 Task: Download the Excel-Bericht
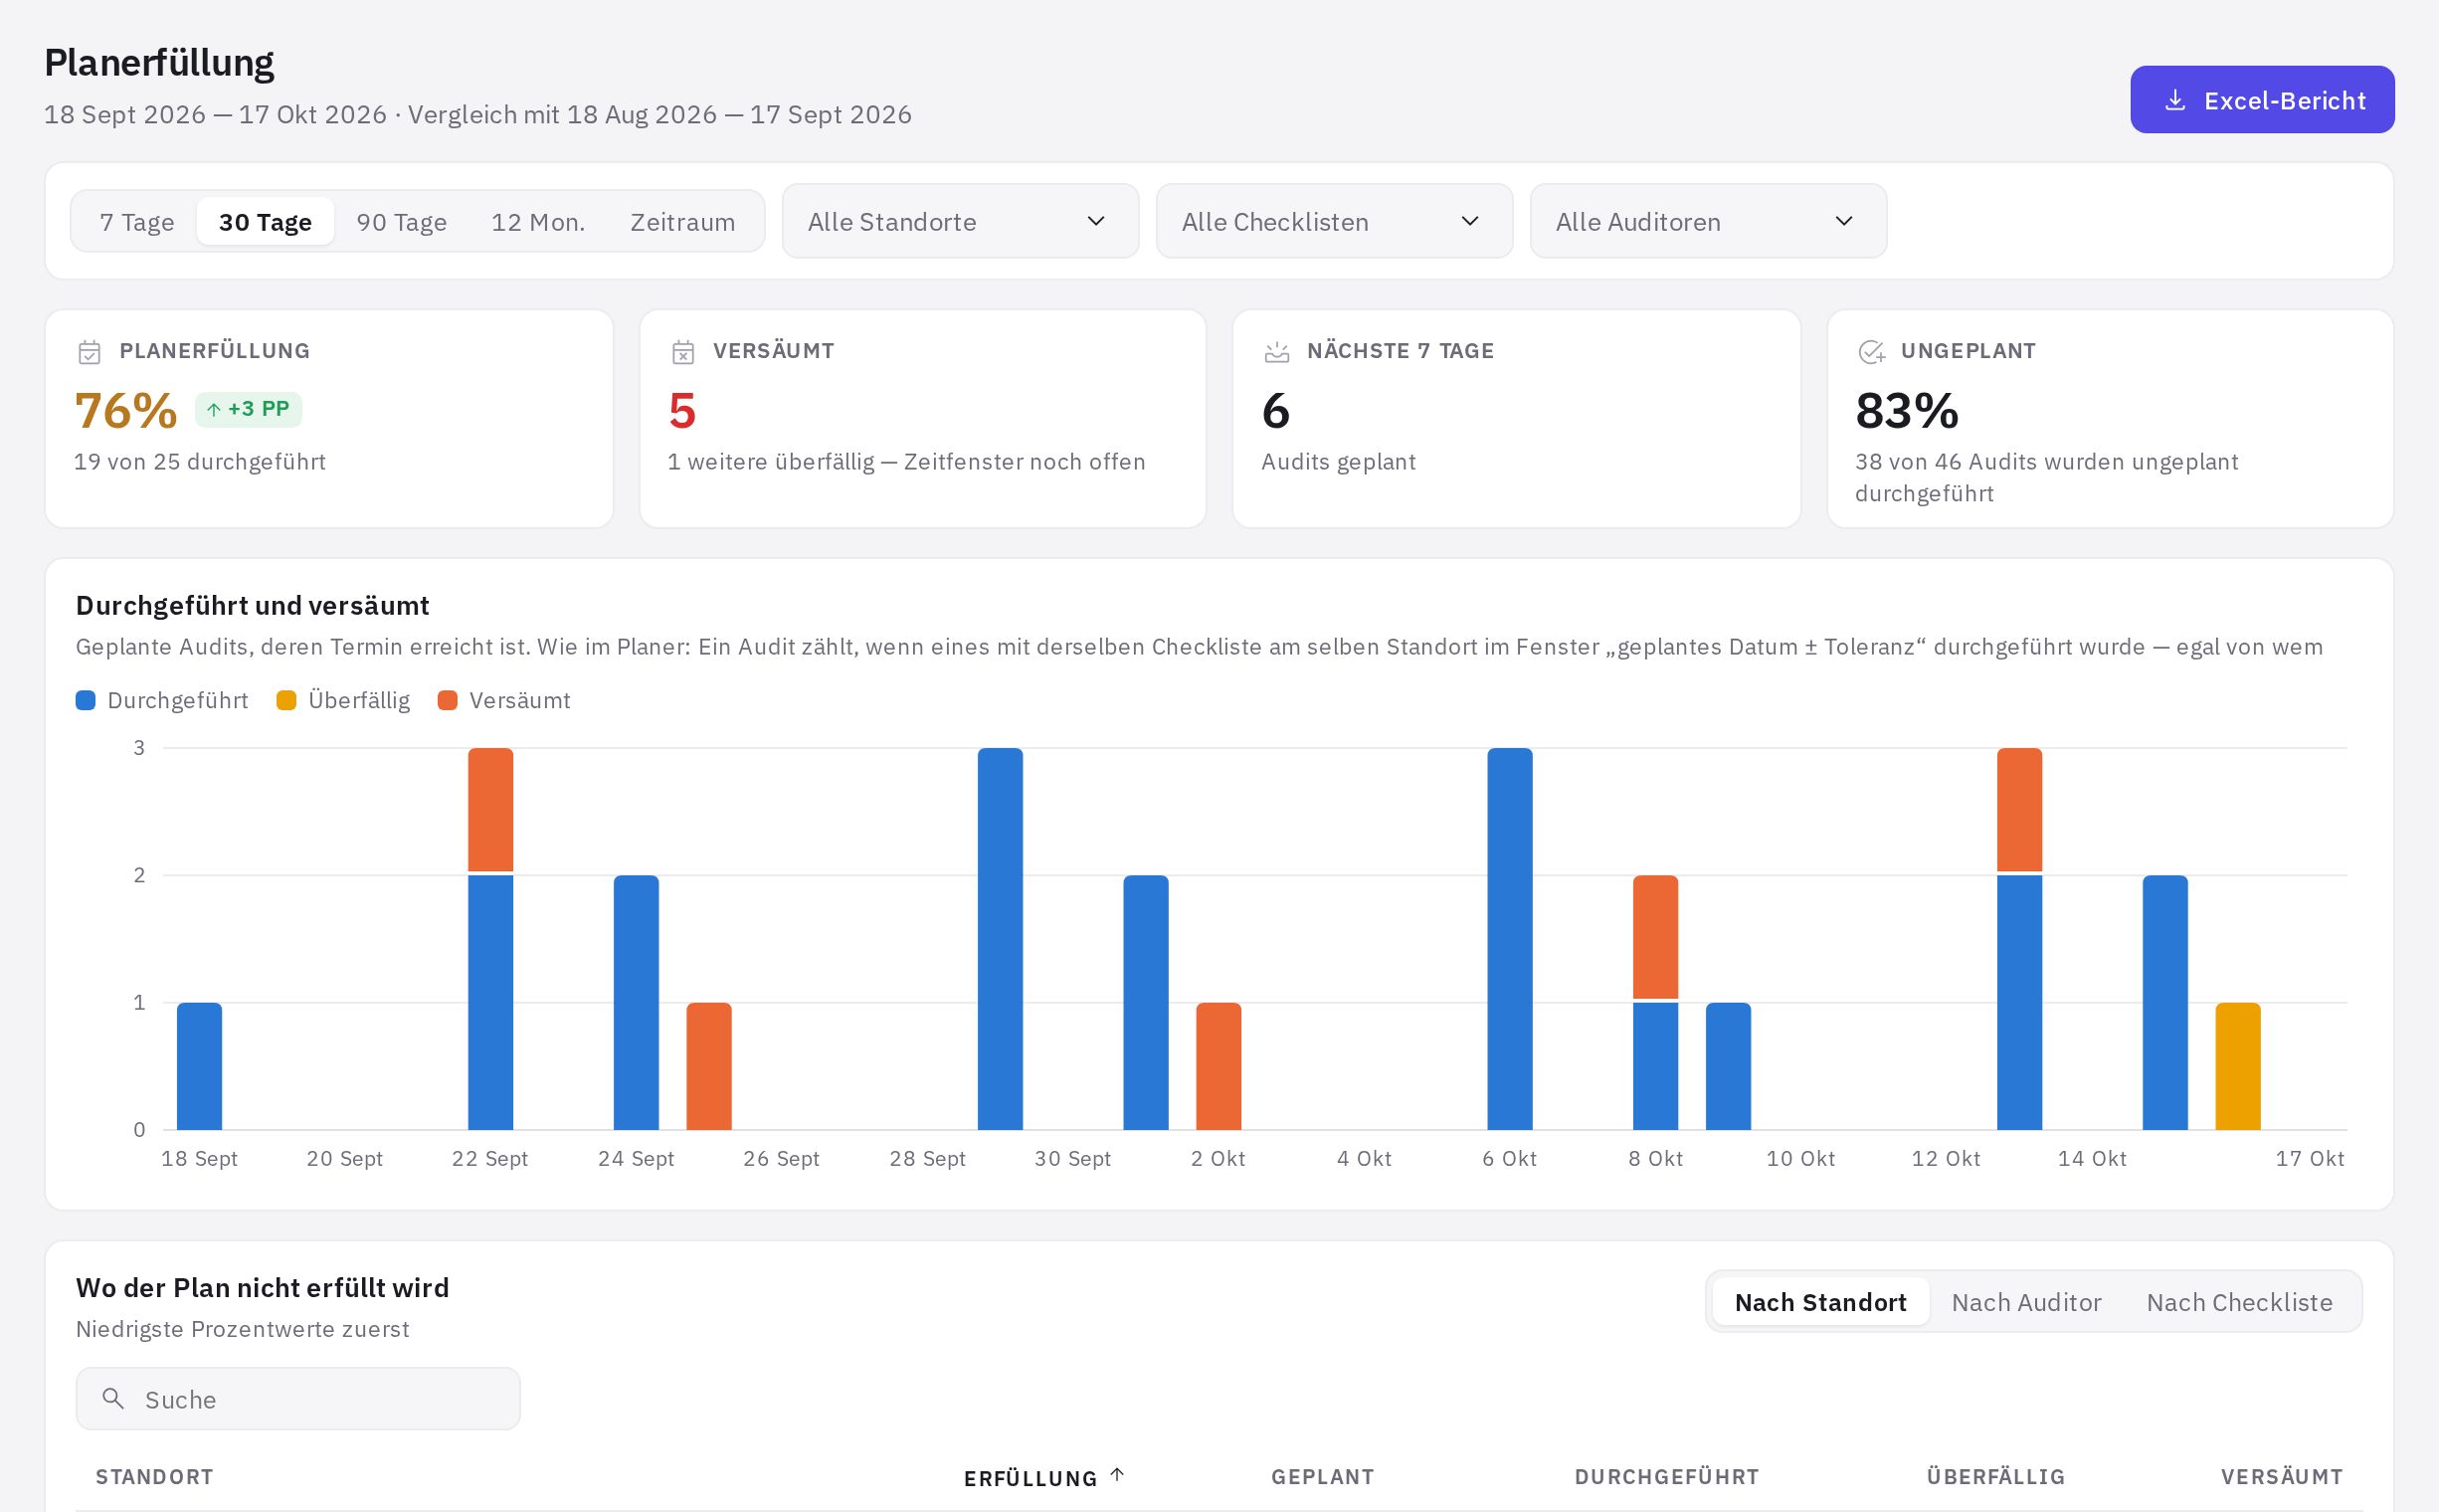pos(2262,100)
